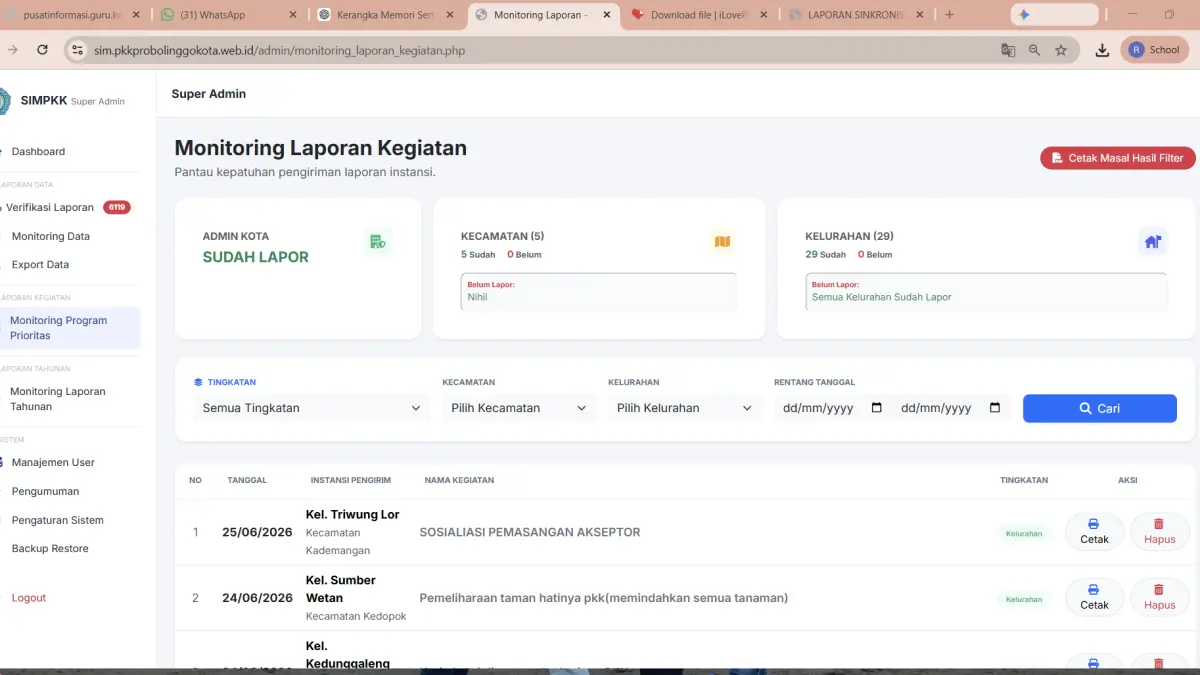Click the SIMPKK logo title

[x=42, y=100]
